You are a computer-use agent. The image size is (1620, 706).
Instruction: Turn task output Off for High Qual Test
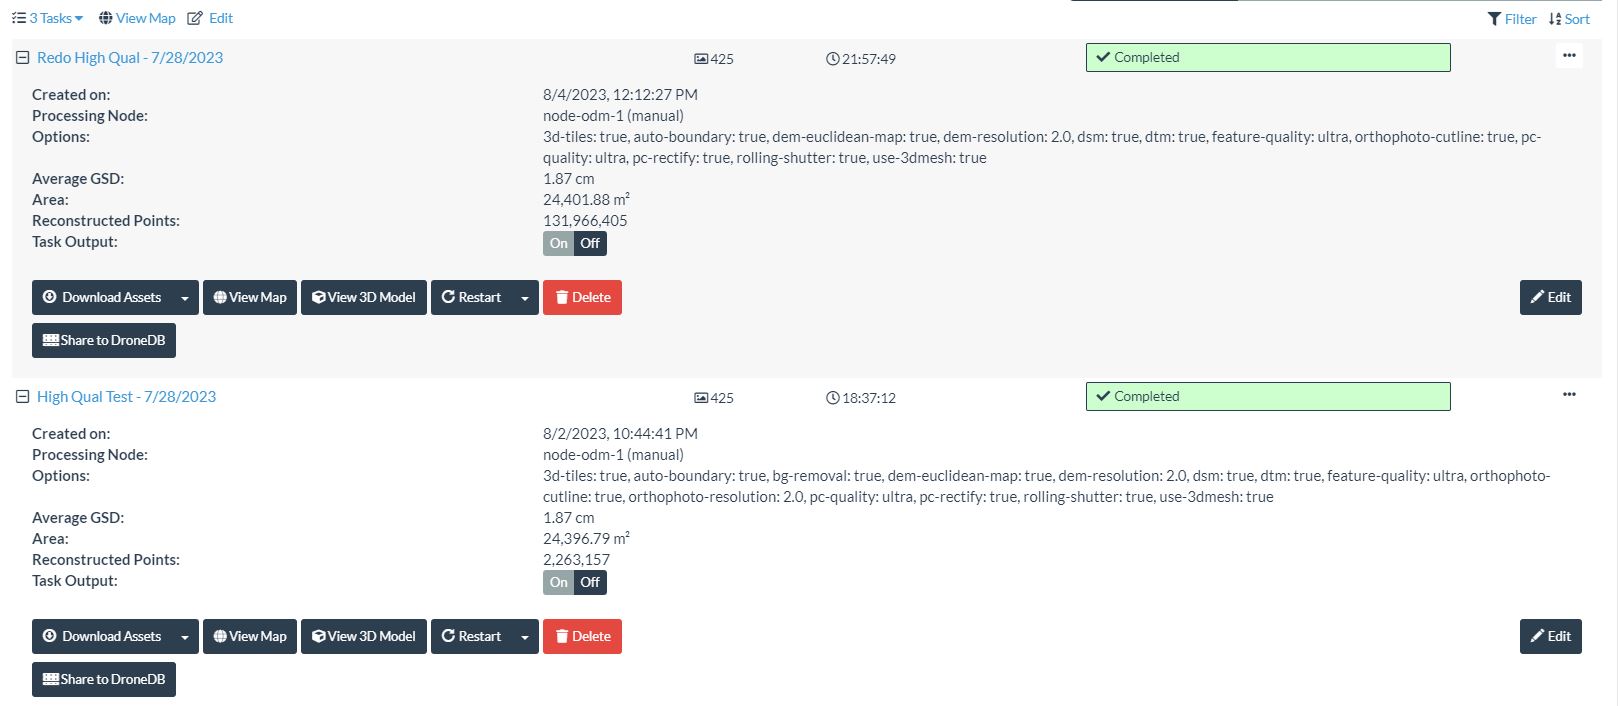(x=591, y=582)
